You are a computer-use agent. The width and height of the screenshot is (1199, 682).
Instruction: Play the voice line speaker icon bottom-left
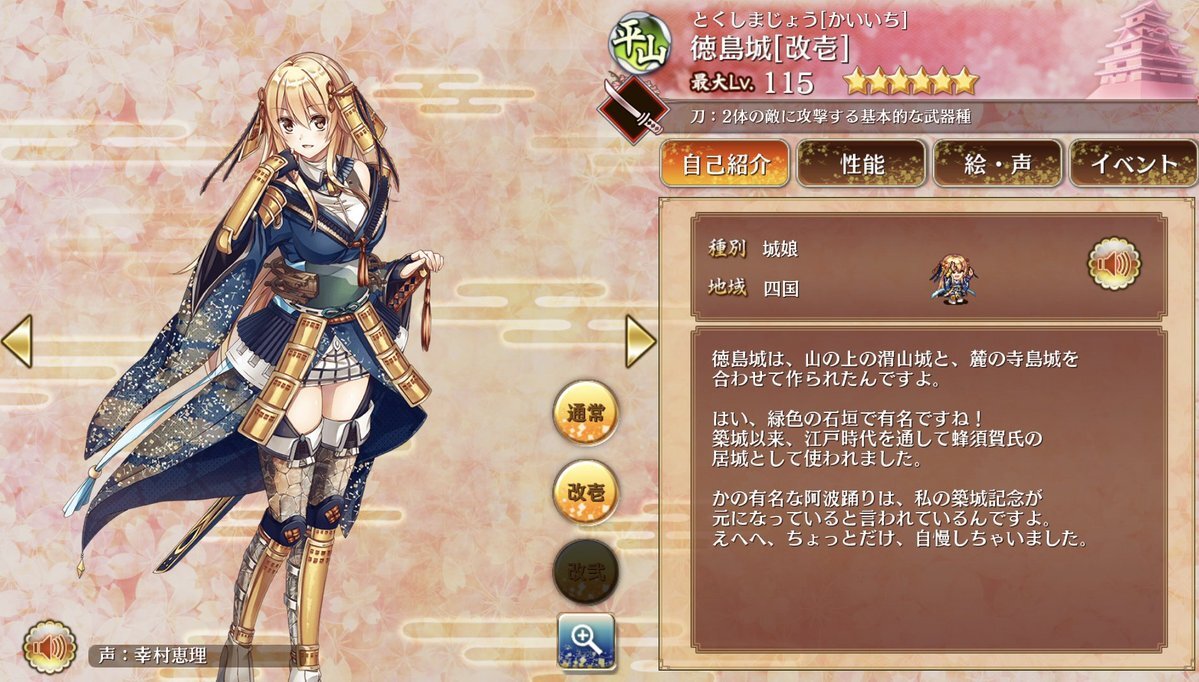click(50, 648)
